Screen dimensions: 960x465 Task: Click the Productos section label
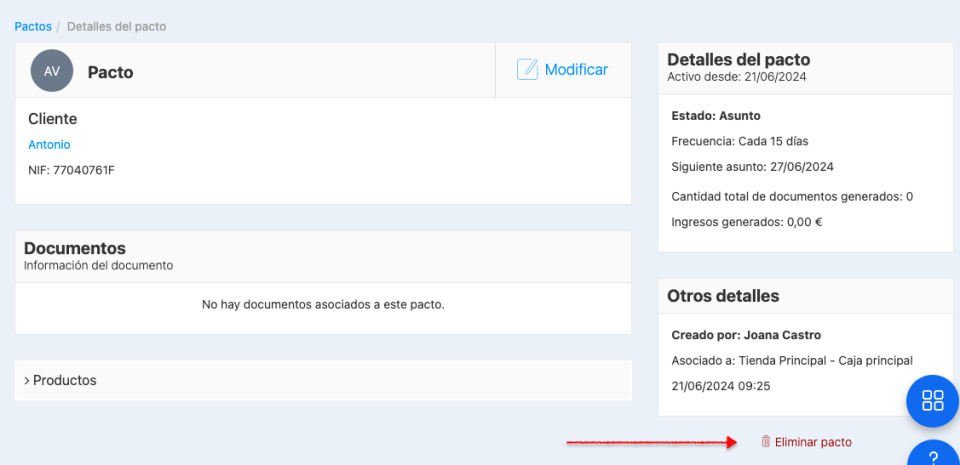coord(65,381)
